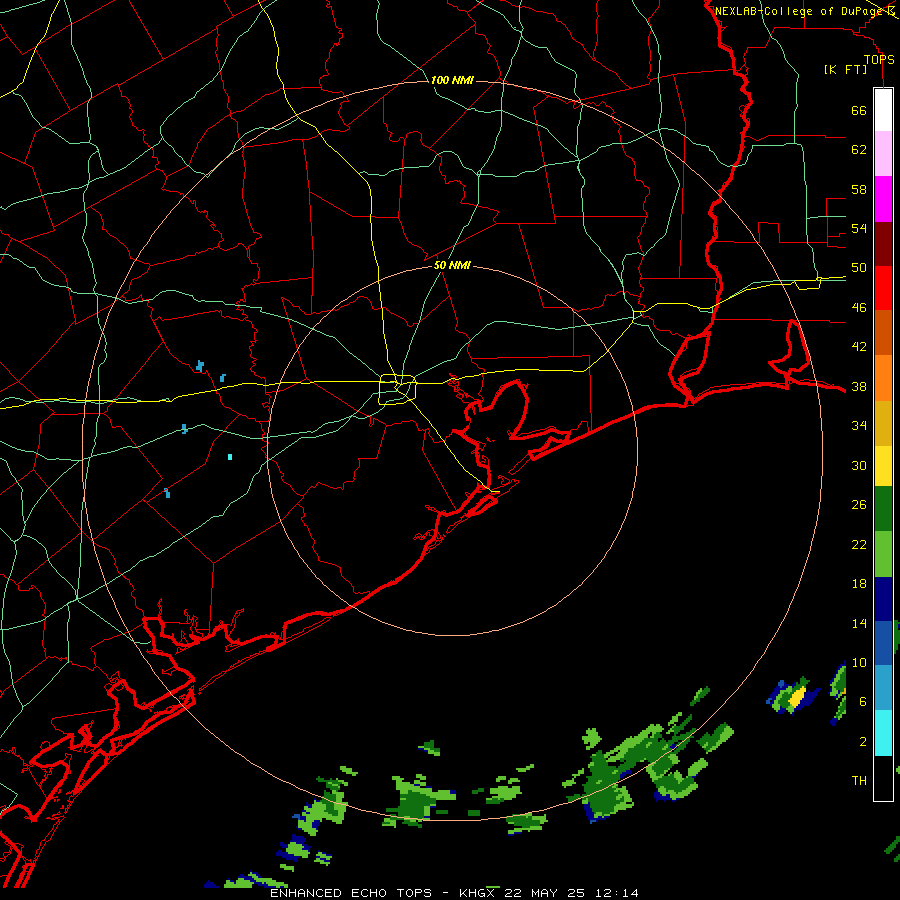Click the "66" legend value
The width and height of the screenshot is (900, 900).
tap(859, 110)
